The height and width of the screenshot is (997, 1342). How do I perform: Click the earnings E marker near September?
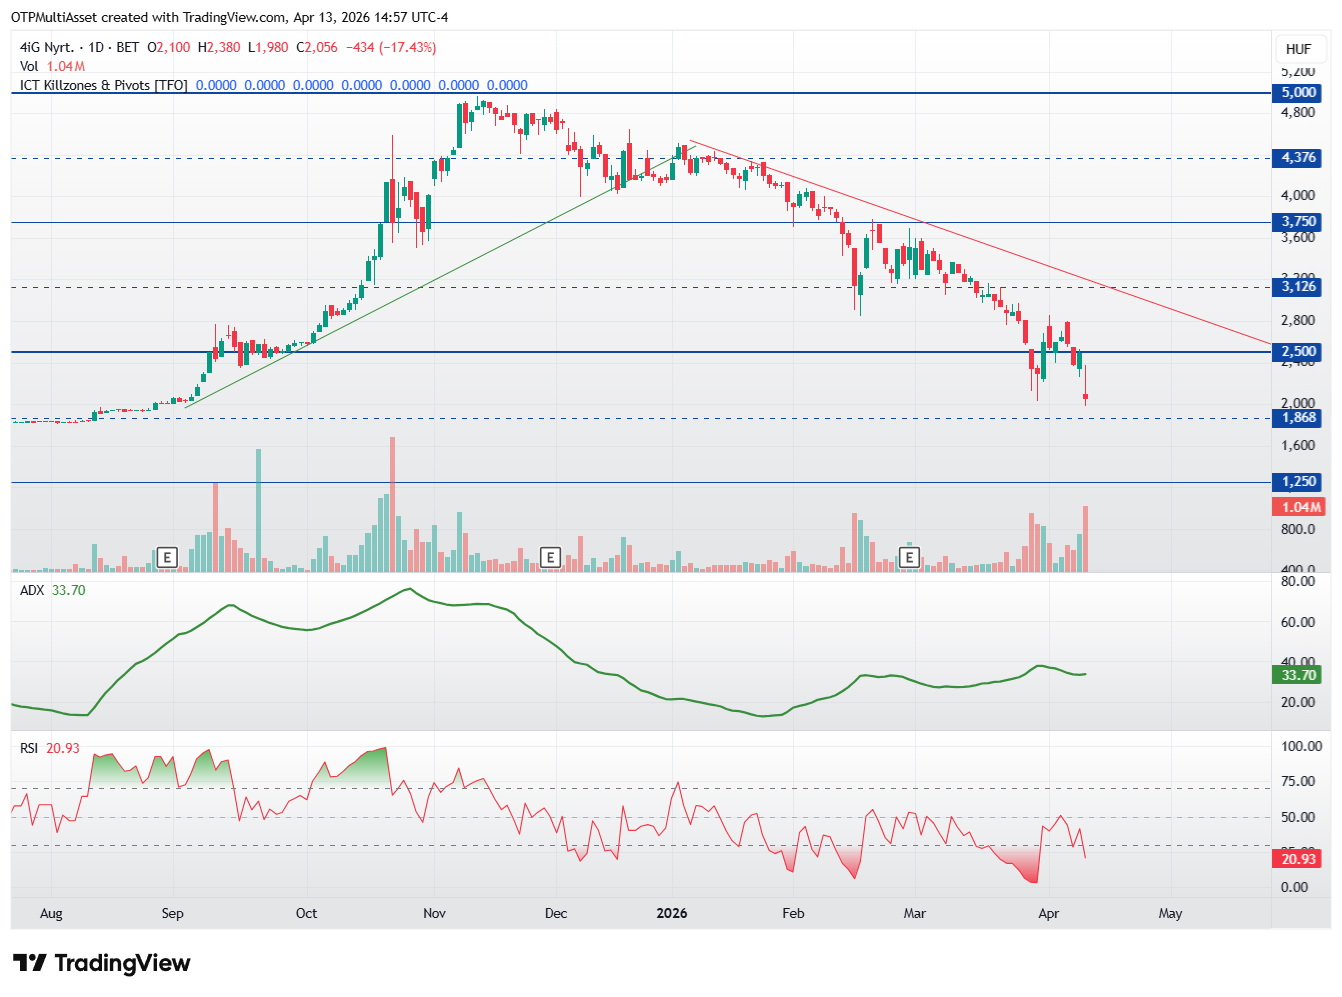click(167, 557)
